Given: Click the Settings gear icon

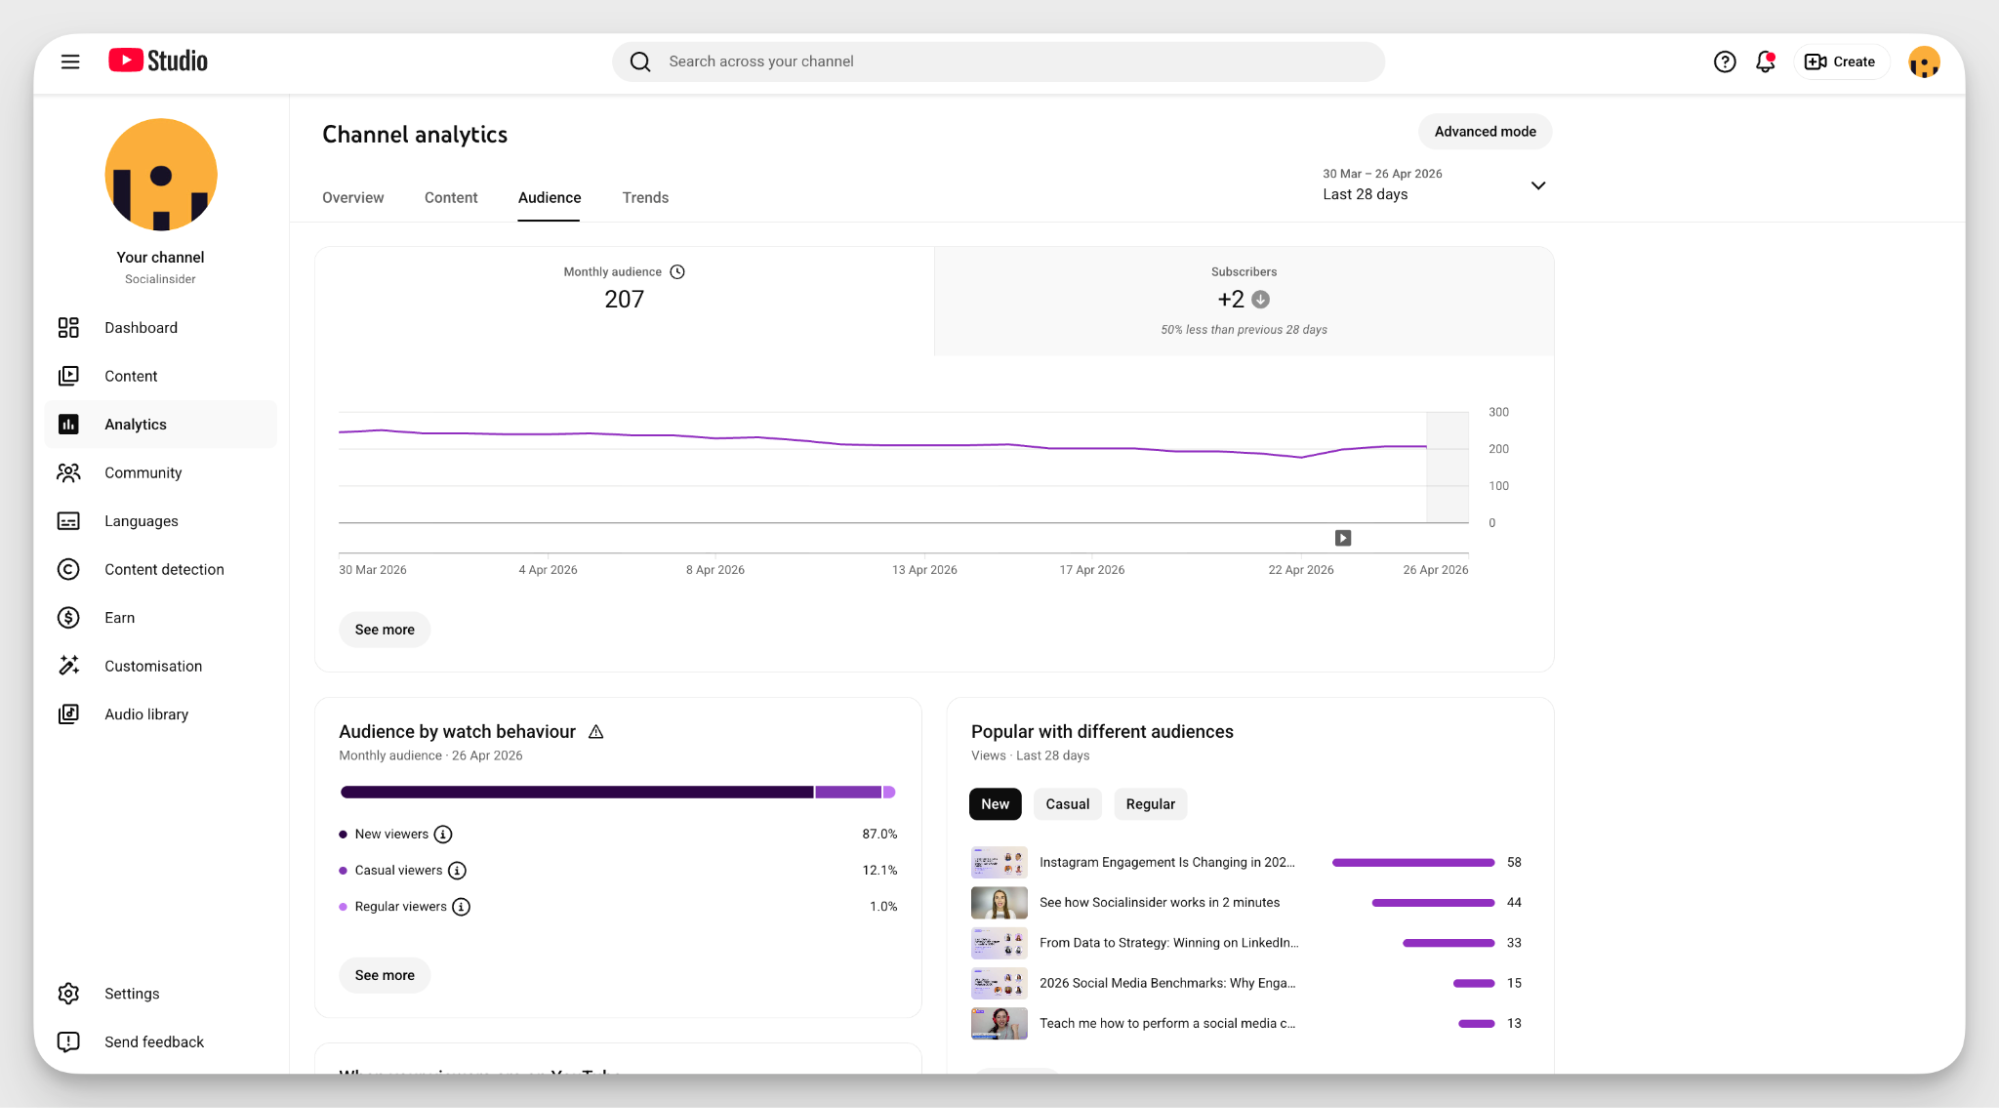Looking at the screenshot, I should coord(68,993).
